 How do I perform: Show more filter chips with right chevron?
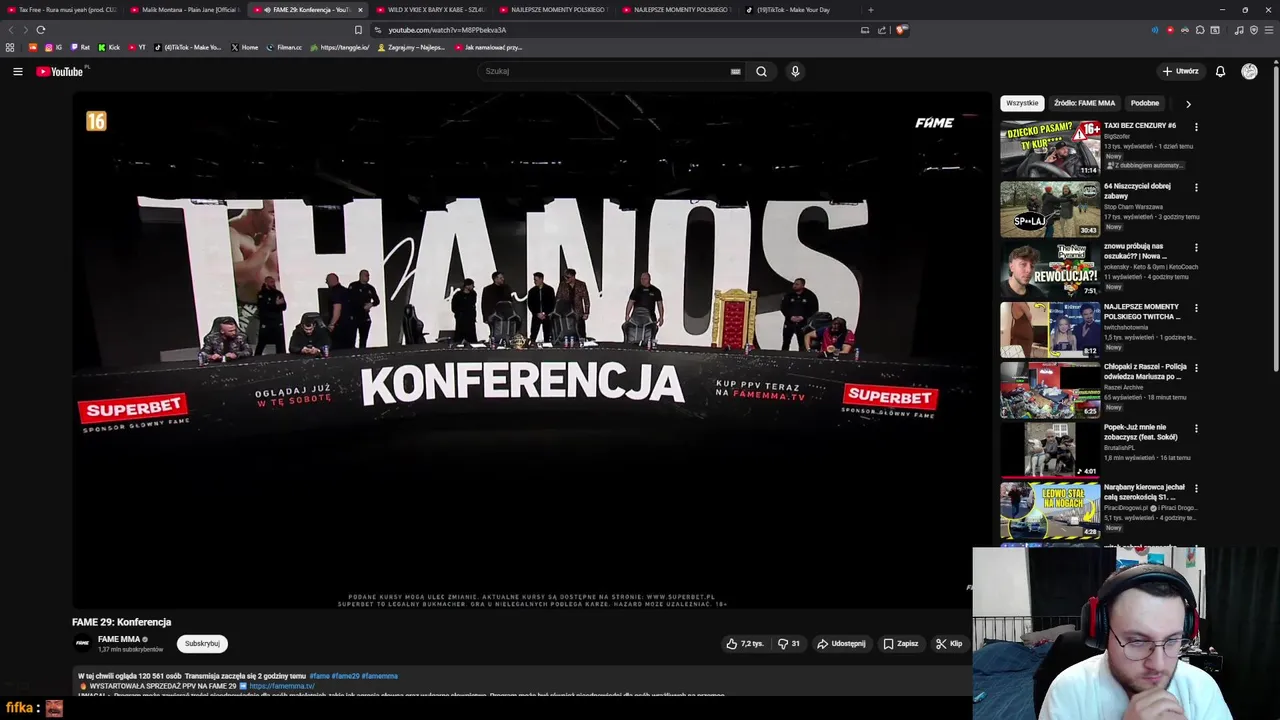coord(1188,103)
